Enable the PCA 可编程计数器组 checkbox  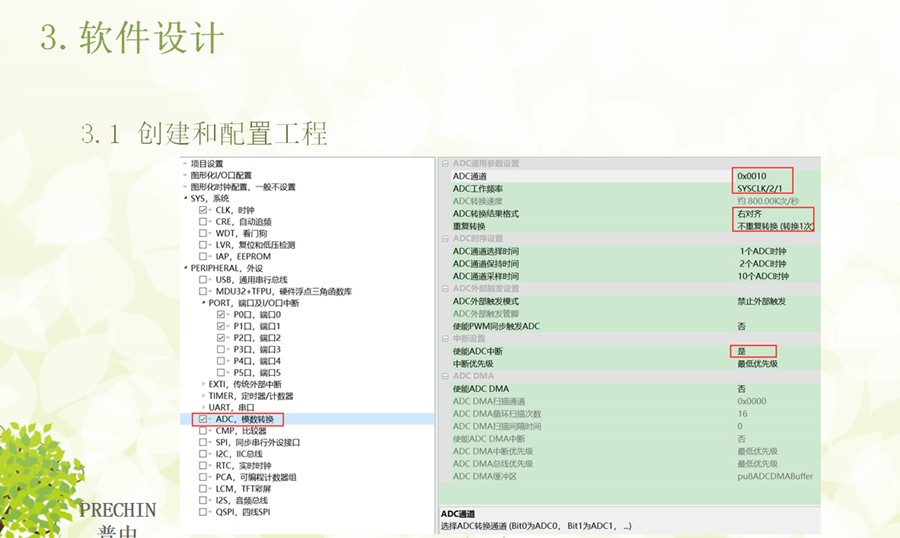(x=203, y=477)
